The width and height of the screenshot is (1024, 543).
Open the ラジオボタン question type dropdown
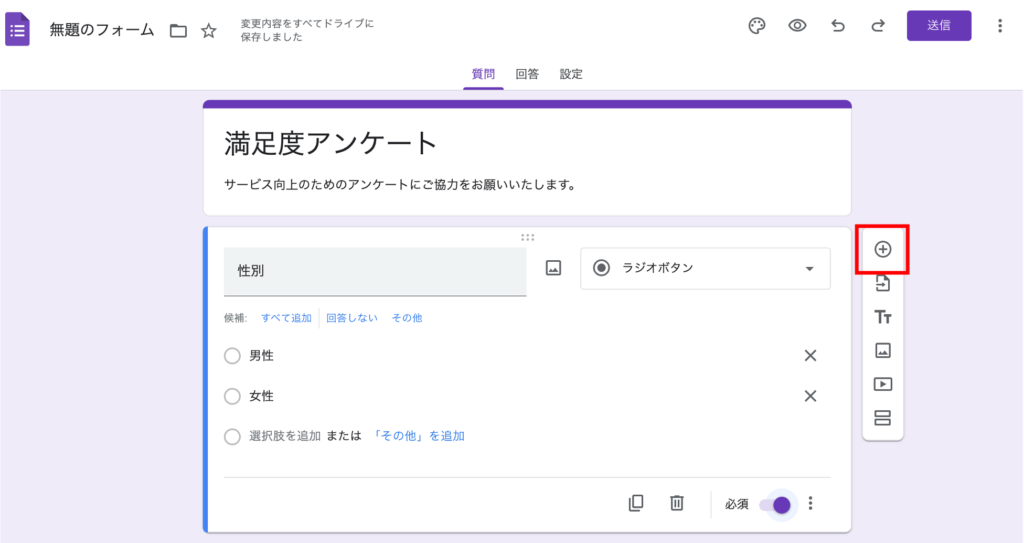(x=705, y=269)
